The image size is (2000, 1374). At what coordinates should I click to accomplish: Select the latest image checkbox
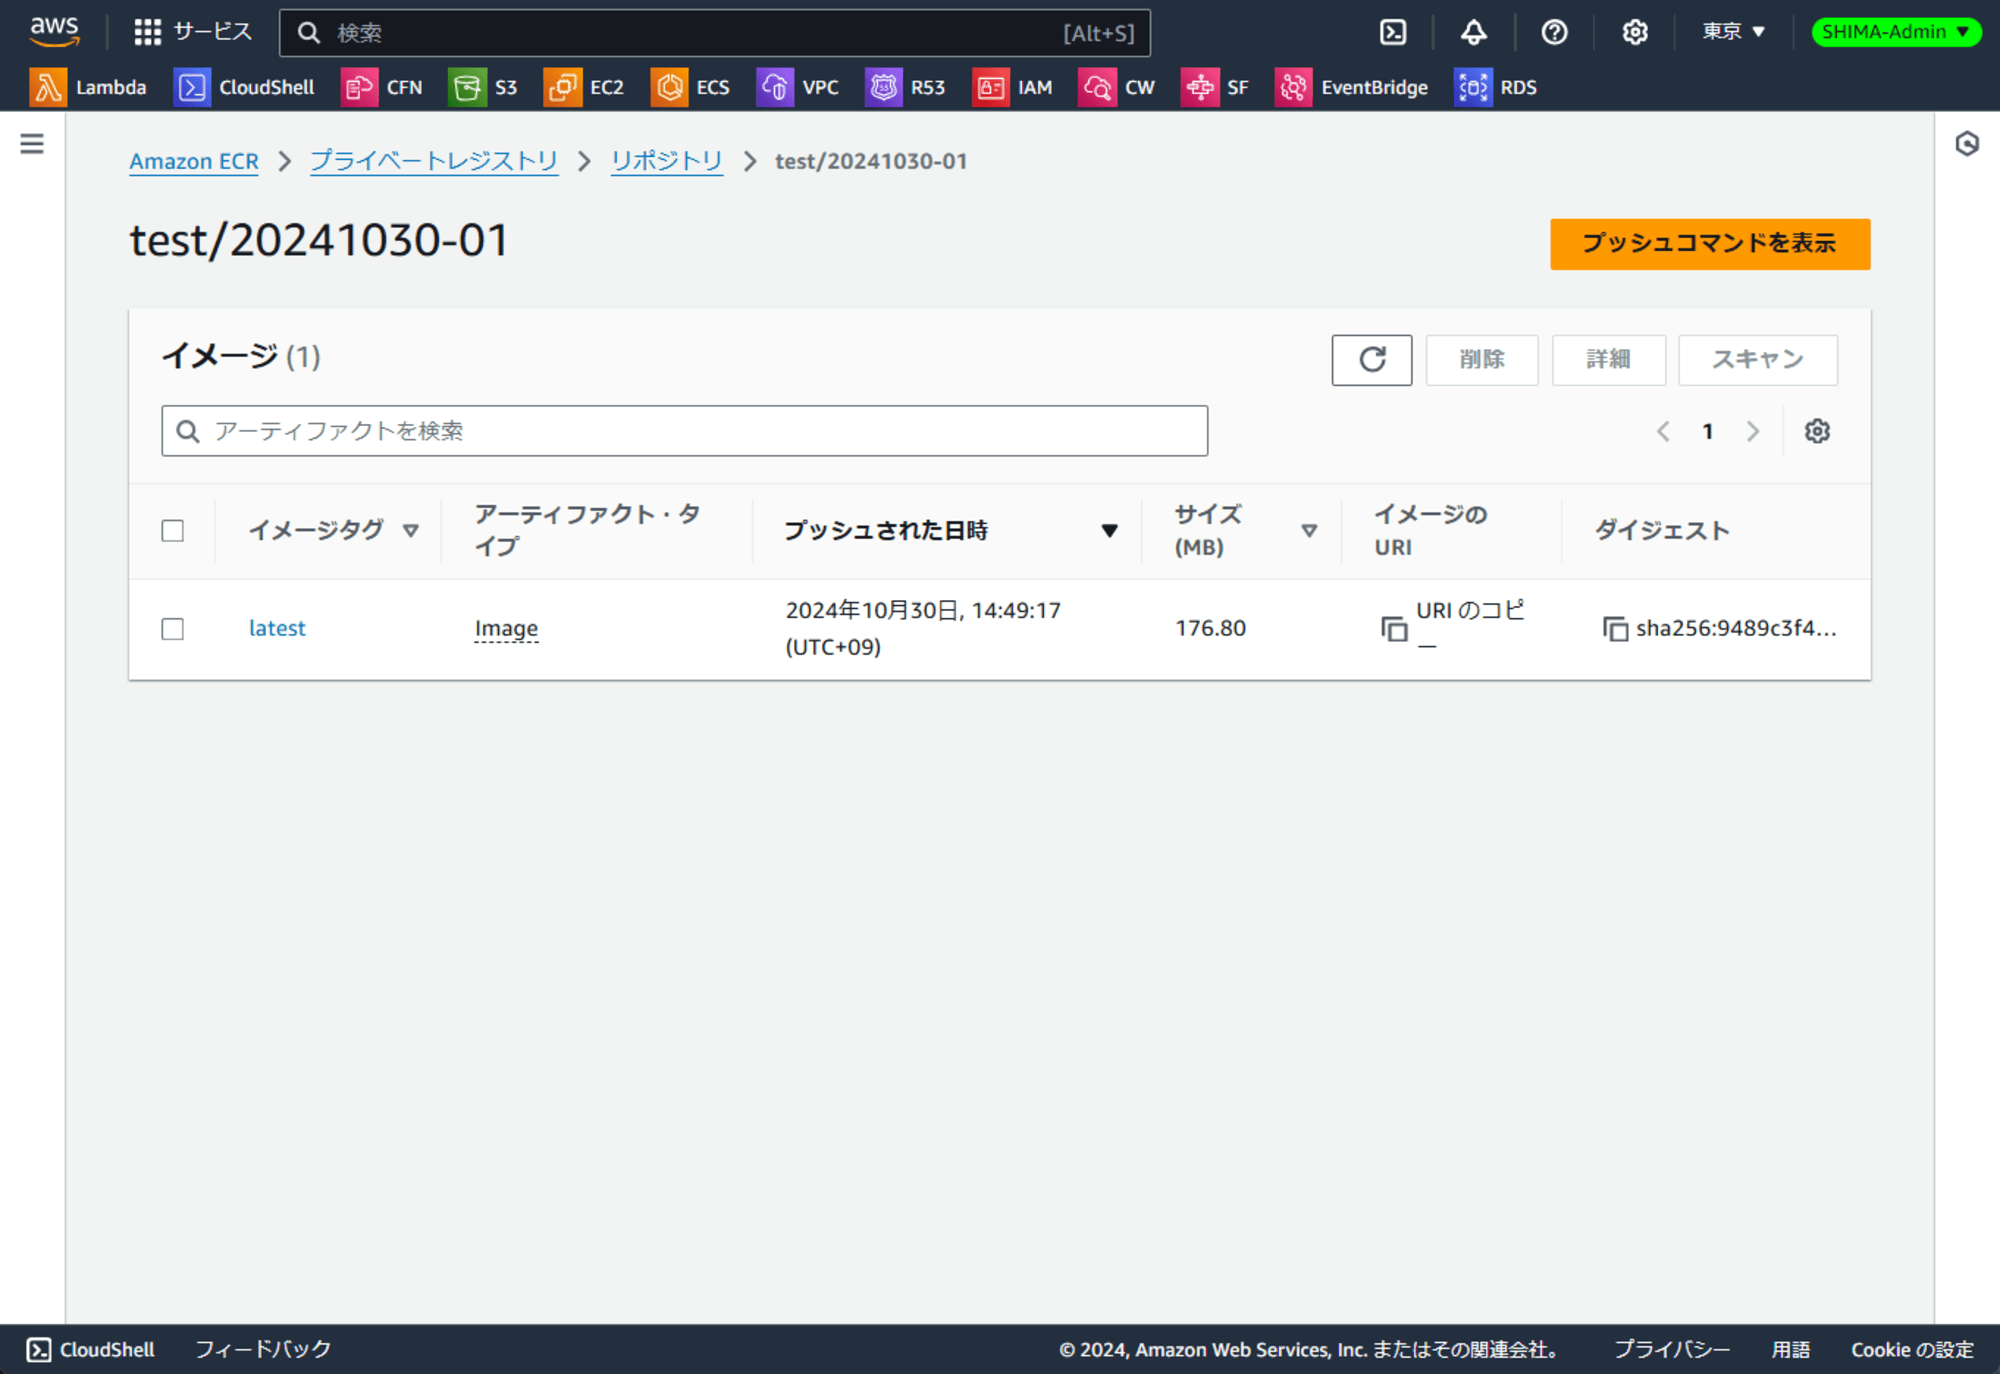point(173,629)
